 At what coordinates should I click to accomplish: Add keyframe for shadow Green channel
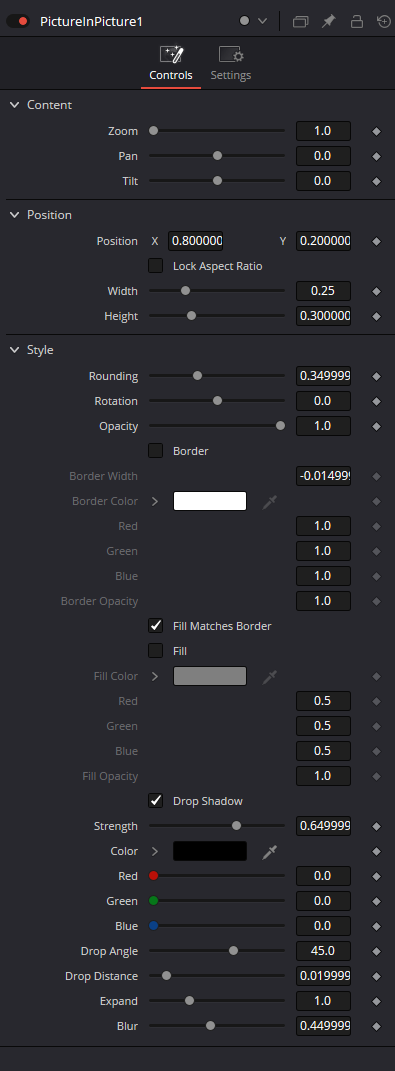pos(376,901)
